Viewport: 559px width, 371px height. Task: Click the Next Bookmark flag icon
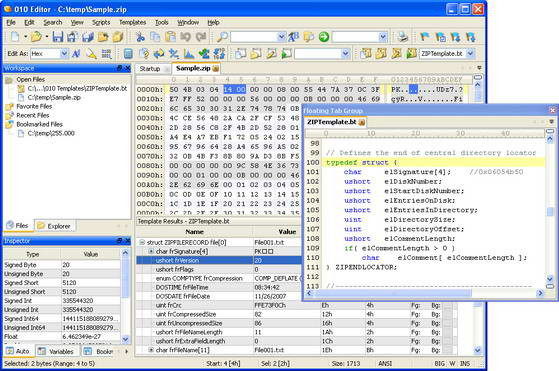coord(455,37)
